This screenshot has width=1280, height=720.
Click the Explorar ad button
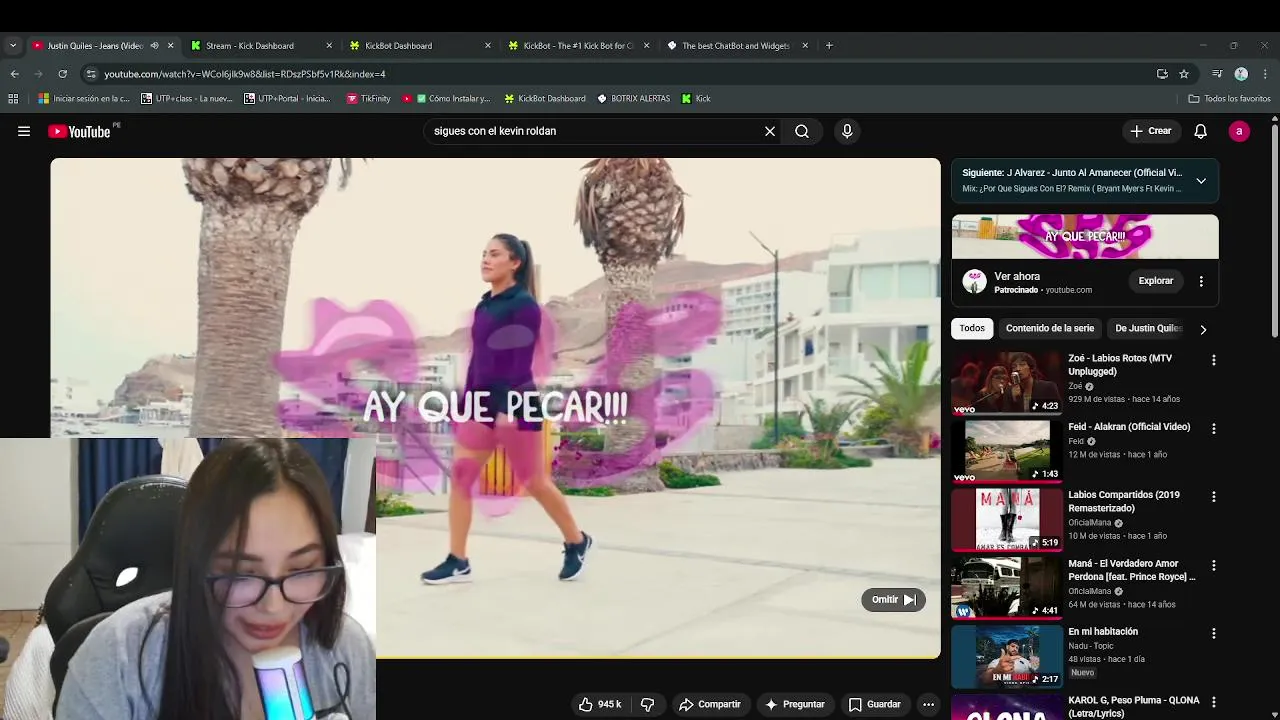tap(1155, 281)
